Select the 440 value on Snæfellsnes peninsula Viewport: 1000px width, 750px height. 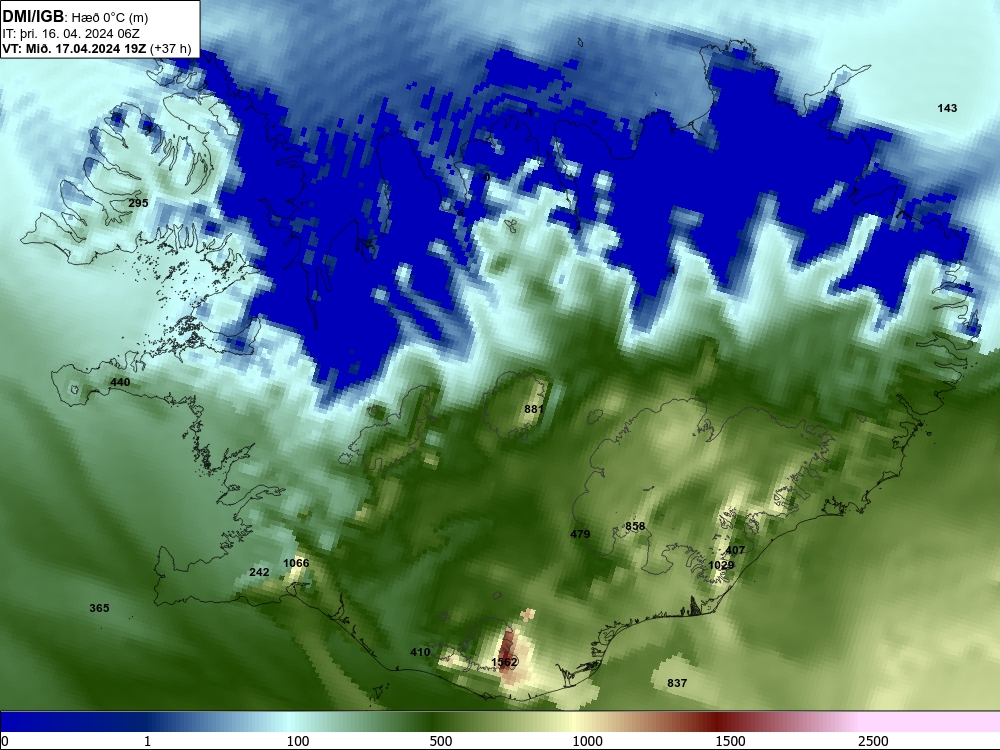point(120,382)
